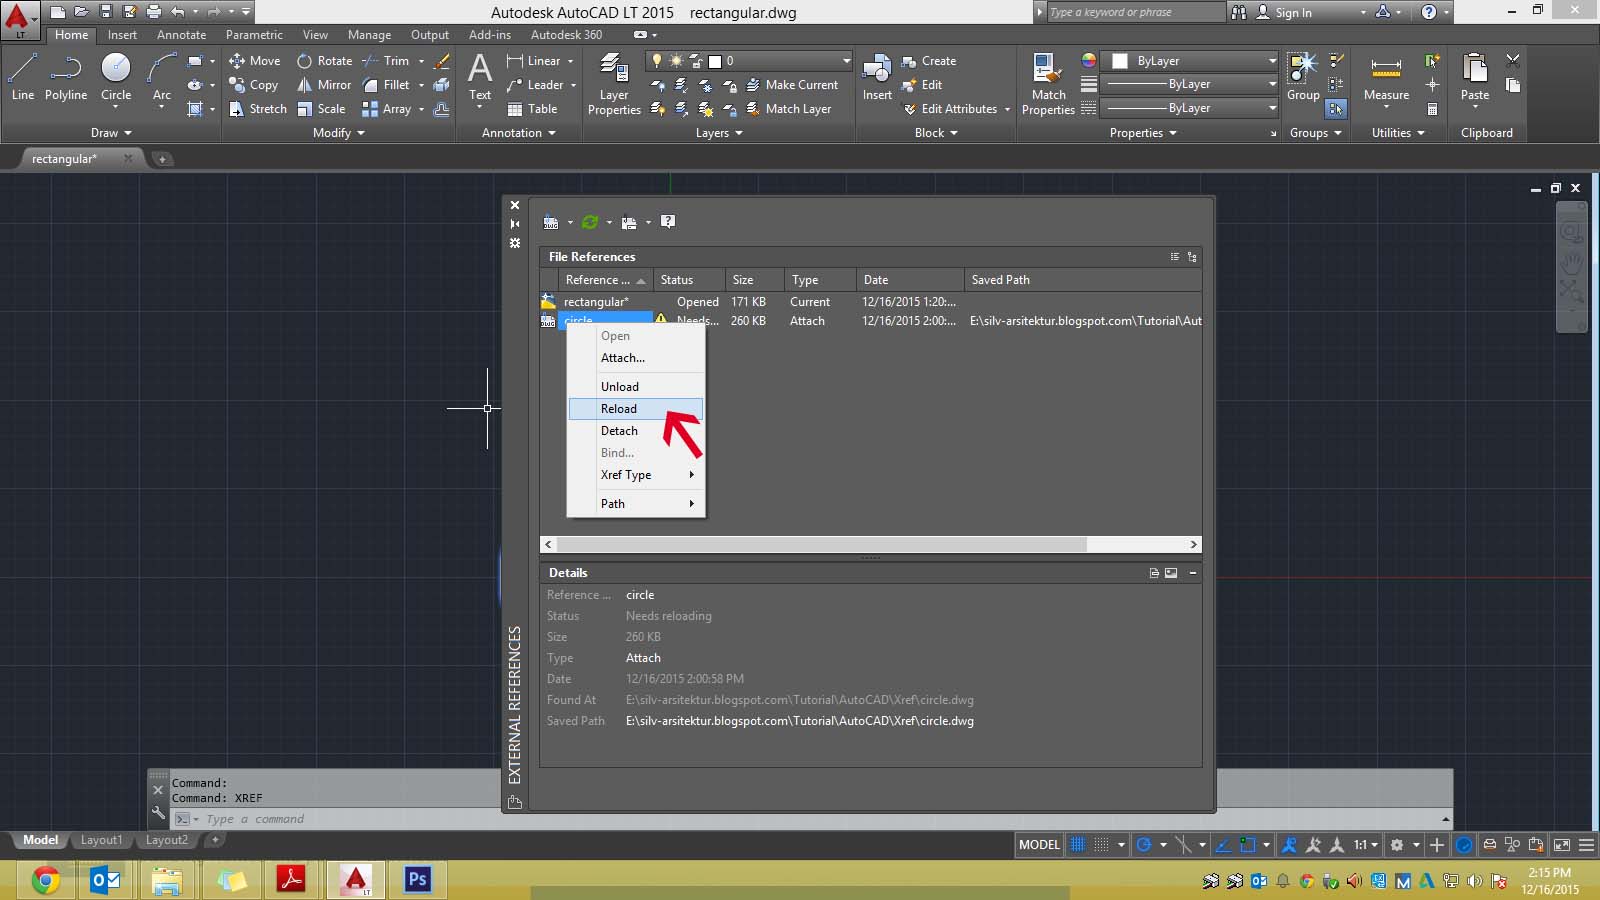Click Edit Attributes button
The height and width of the screenshot is (900, 1600).
click(950, 109)
